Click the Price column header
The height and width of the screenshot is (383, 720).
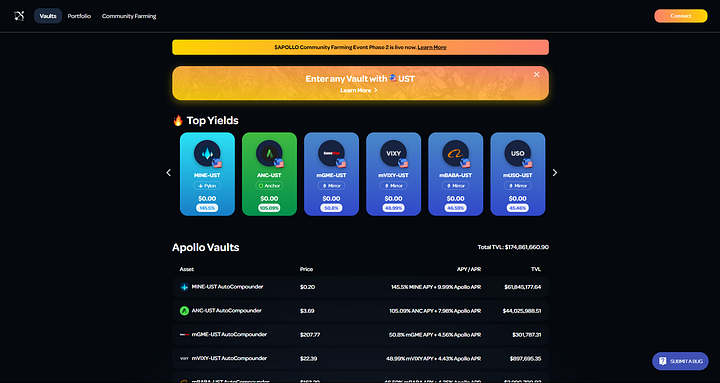pos(306,269)
